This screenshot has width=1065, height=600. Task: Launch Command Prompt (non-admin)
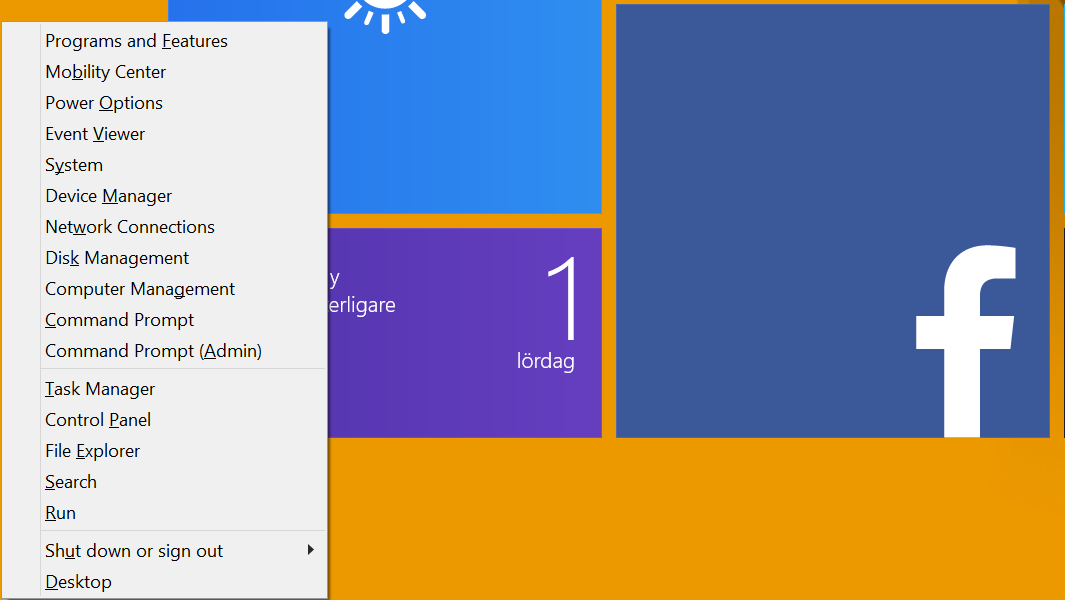[183, 320]
